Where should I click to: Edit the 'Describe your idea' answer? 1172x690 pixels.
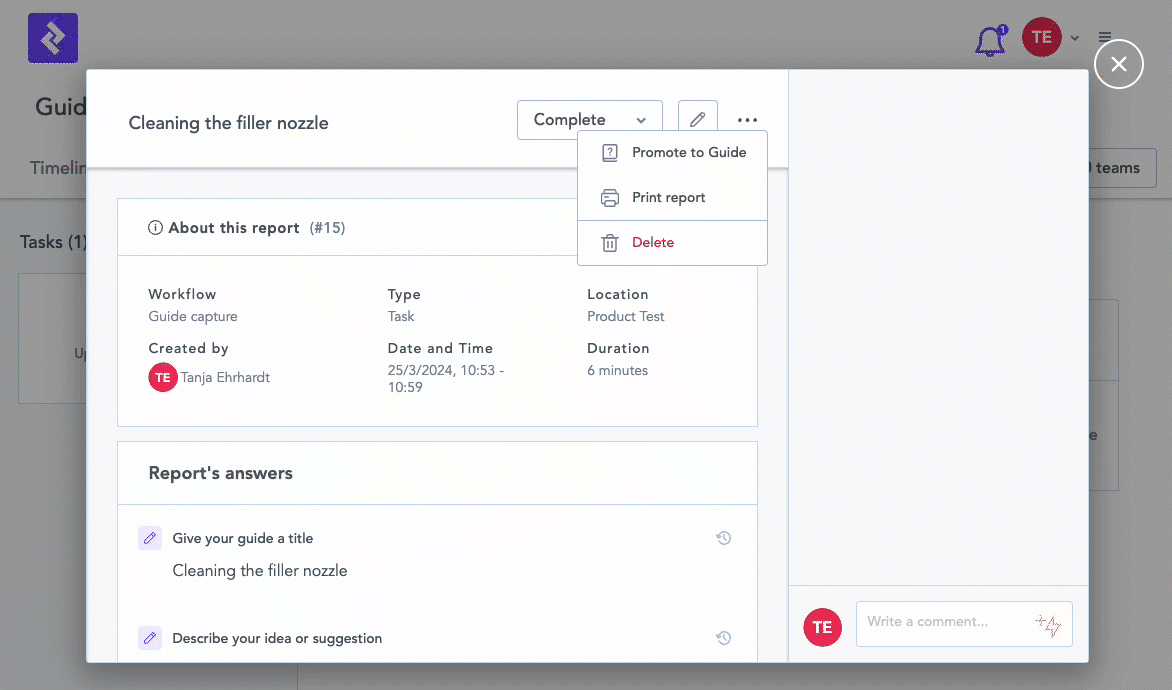(x=150, y=638)
